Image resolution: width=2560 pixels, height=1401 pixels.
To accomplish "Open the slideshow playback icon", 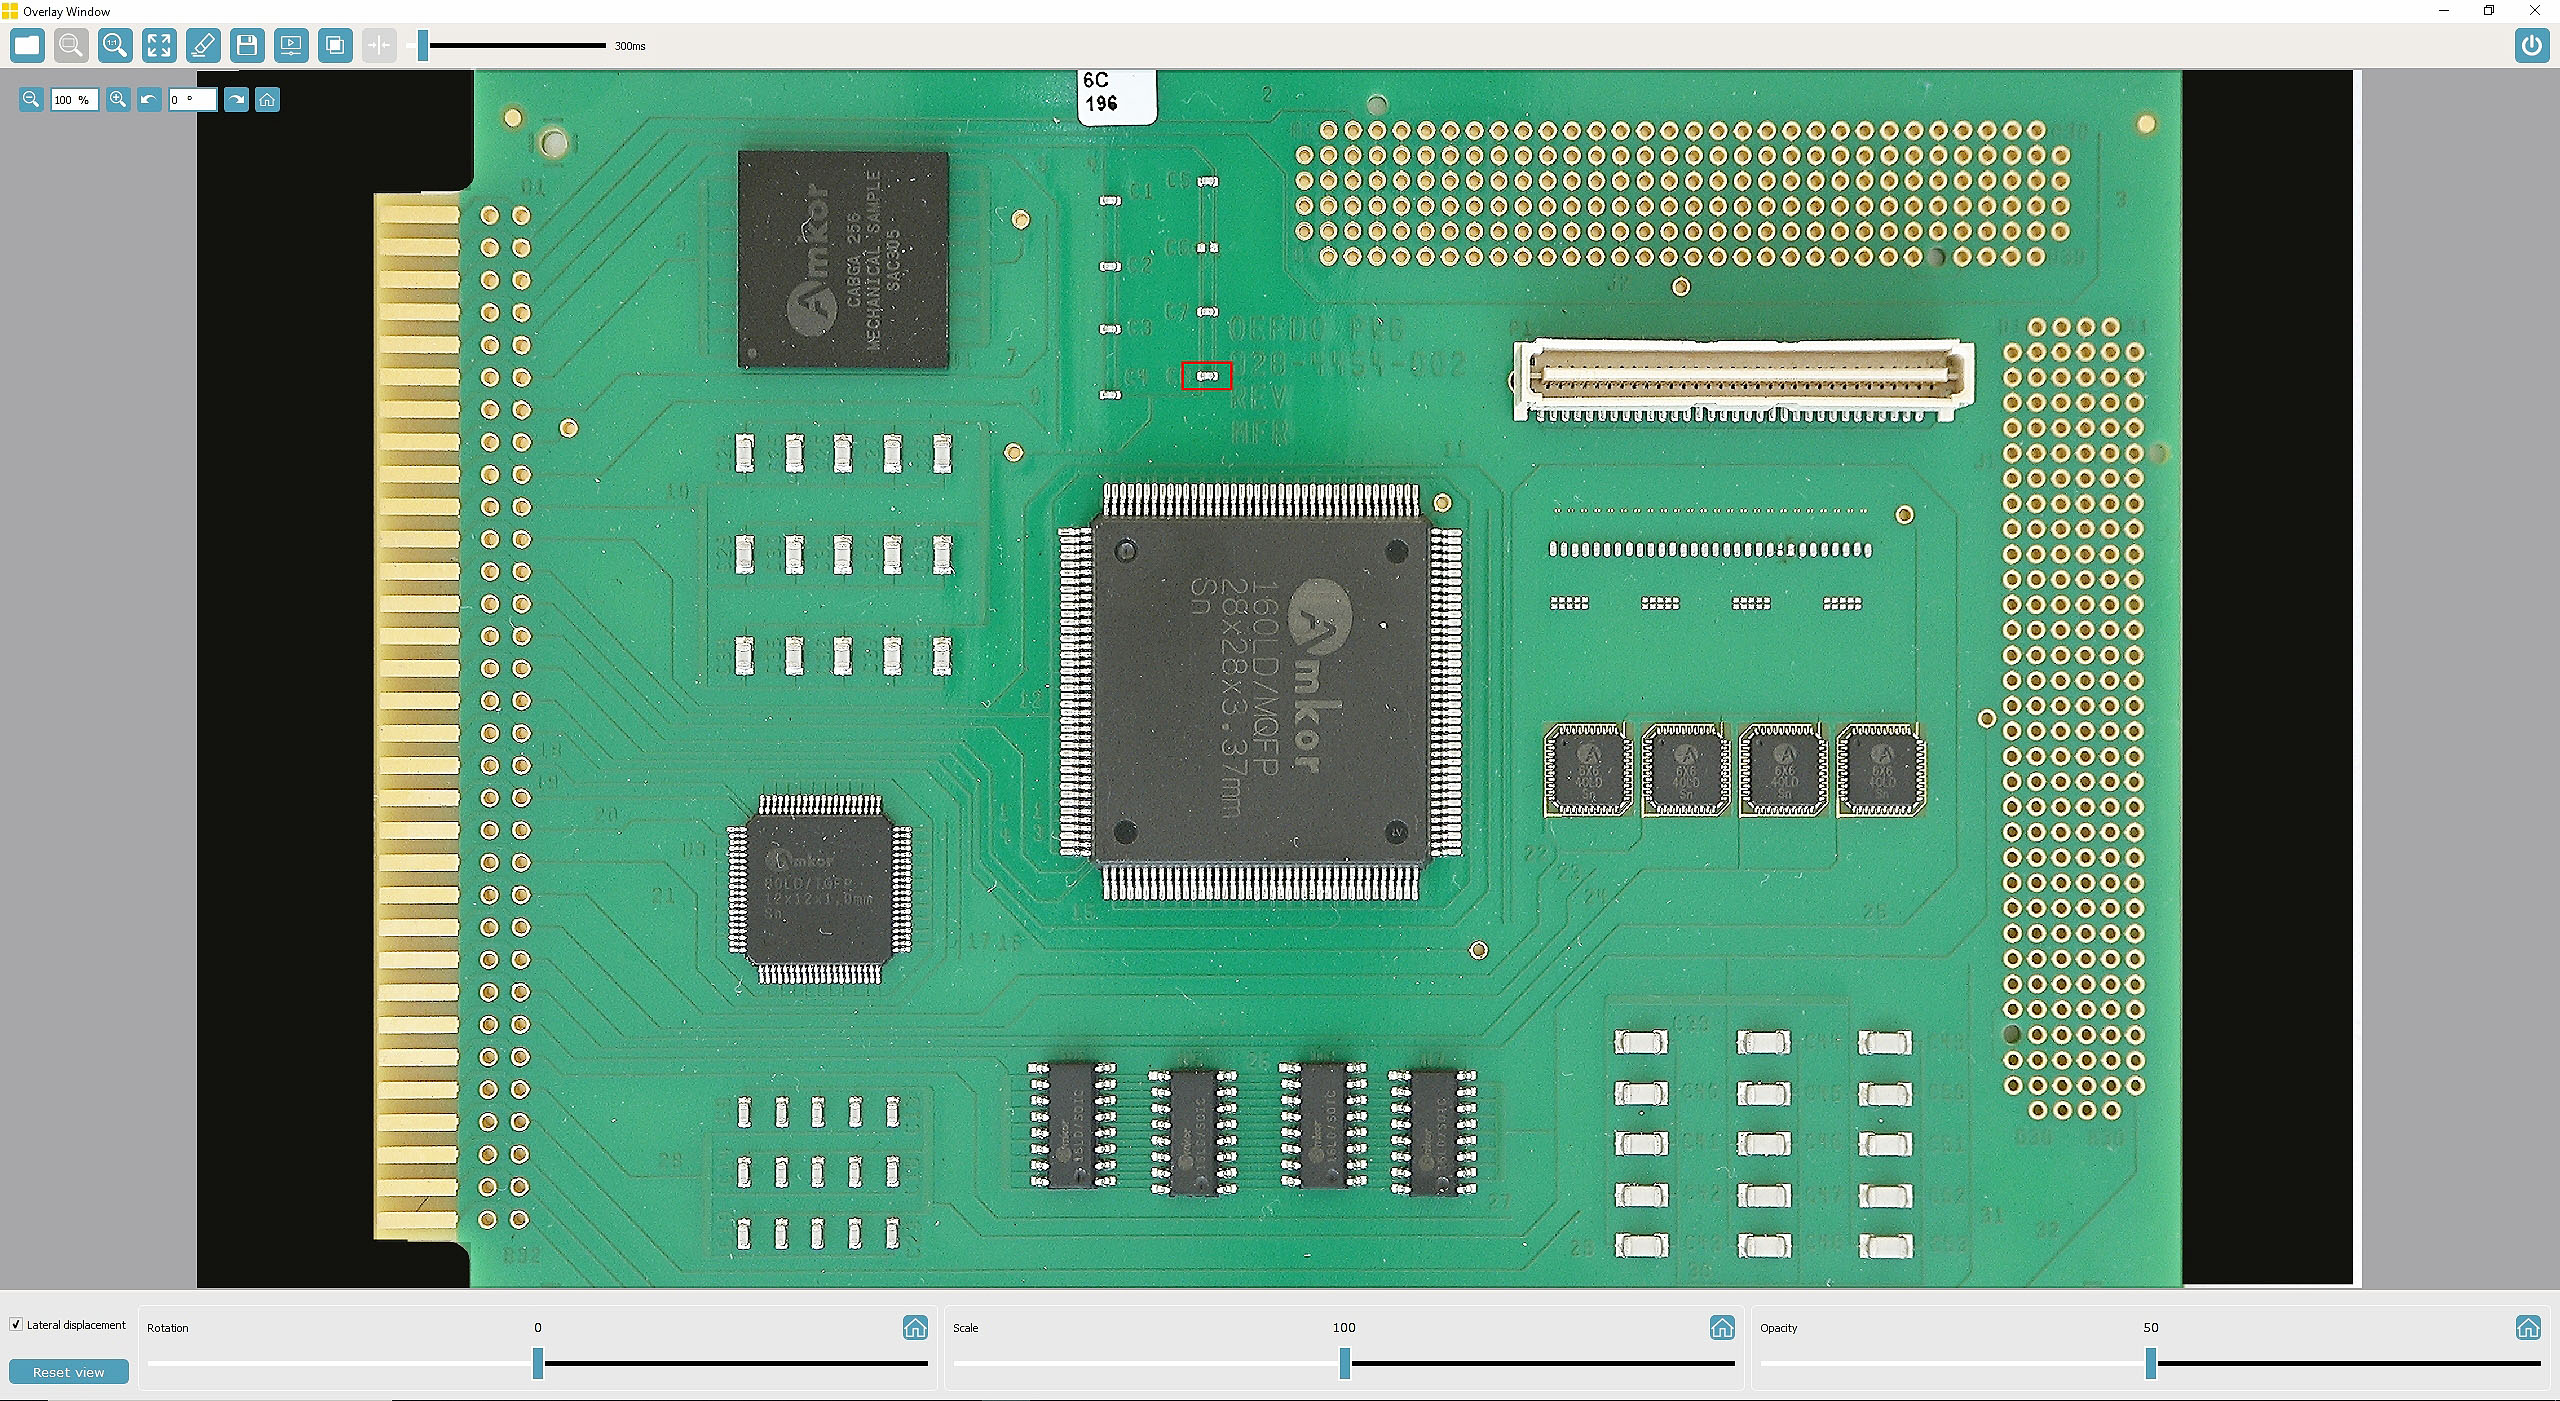I will tap(291, 45).
